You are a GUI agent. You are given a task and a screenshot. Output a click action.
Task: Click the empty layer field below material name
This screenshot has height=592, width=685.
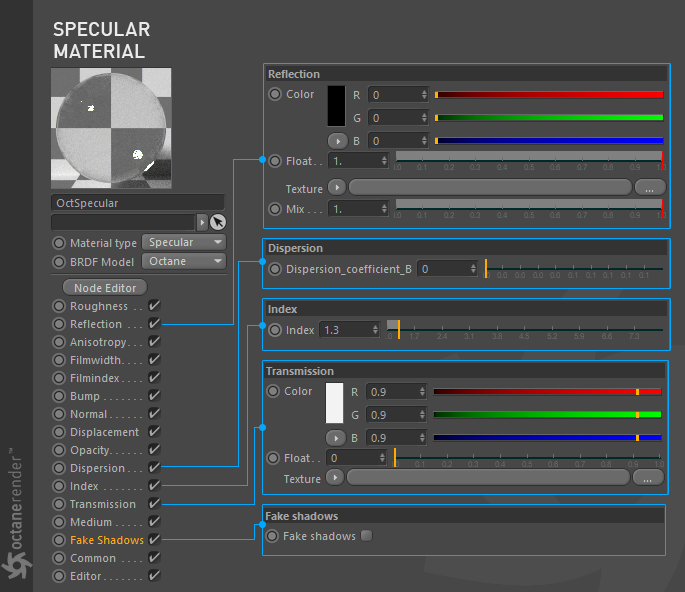(123, 222)
